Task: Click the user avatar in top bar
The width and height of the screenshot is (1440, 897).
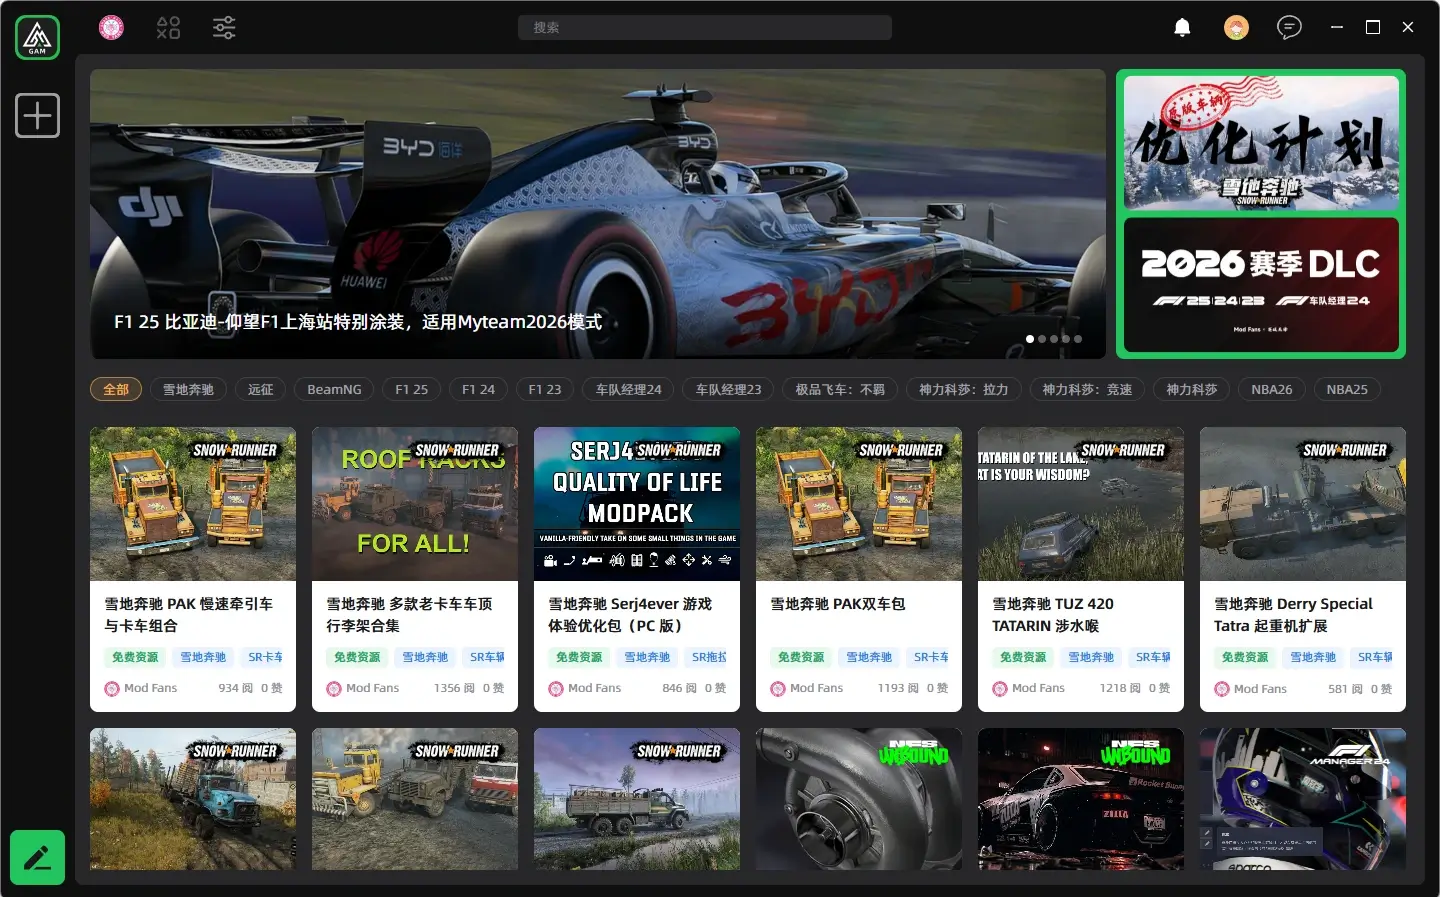Action: click(x=1236, y=27)
